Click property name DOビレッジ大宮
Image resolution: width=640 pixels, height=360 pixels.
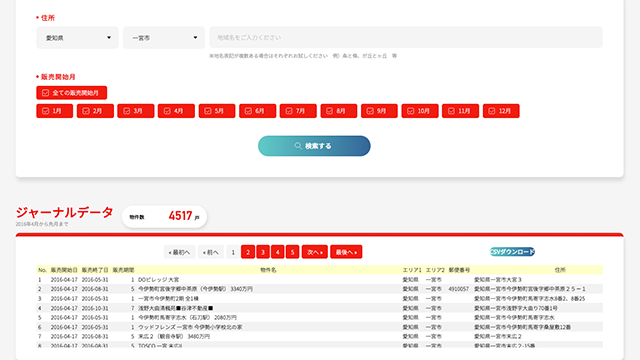pyautogui.click(x=158, y=280)
